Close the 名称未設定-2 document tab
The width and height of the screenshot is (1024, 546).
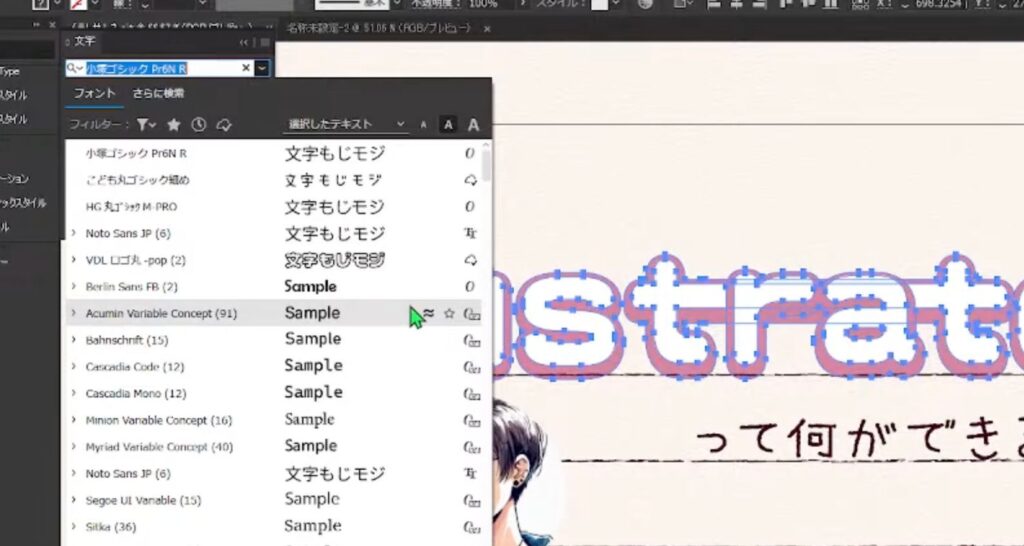(487, 29)
